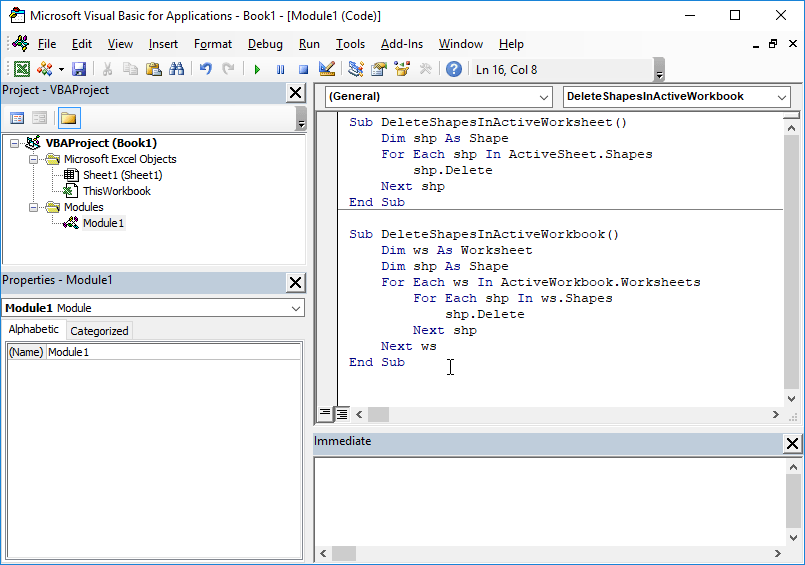Viewport: 805px width, 565px height.
Task: Toggle Full Module View button
Action: (341, 414)
